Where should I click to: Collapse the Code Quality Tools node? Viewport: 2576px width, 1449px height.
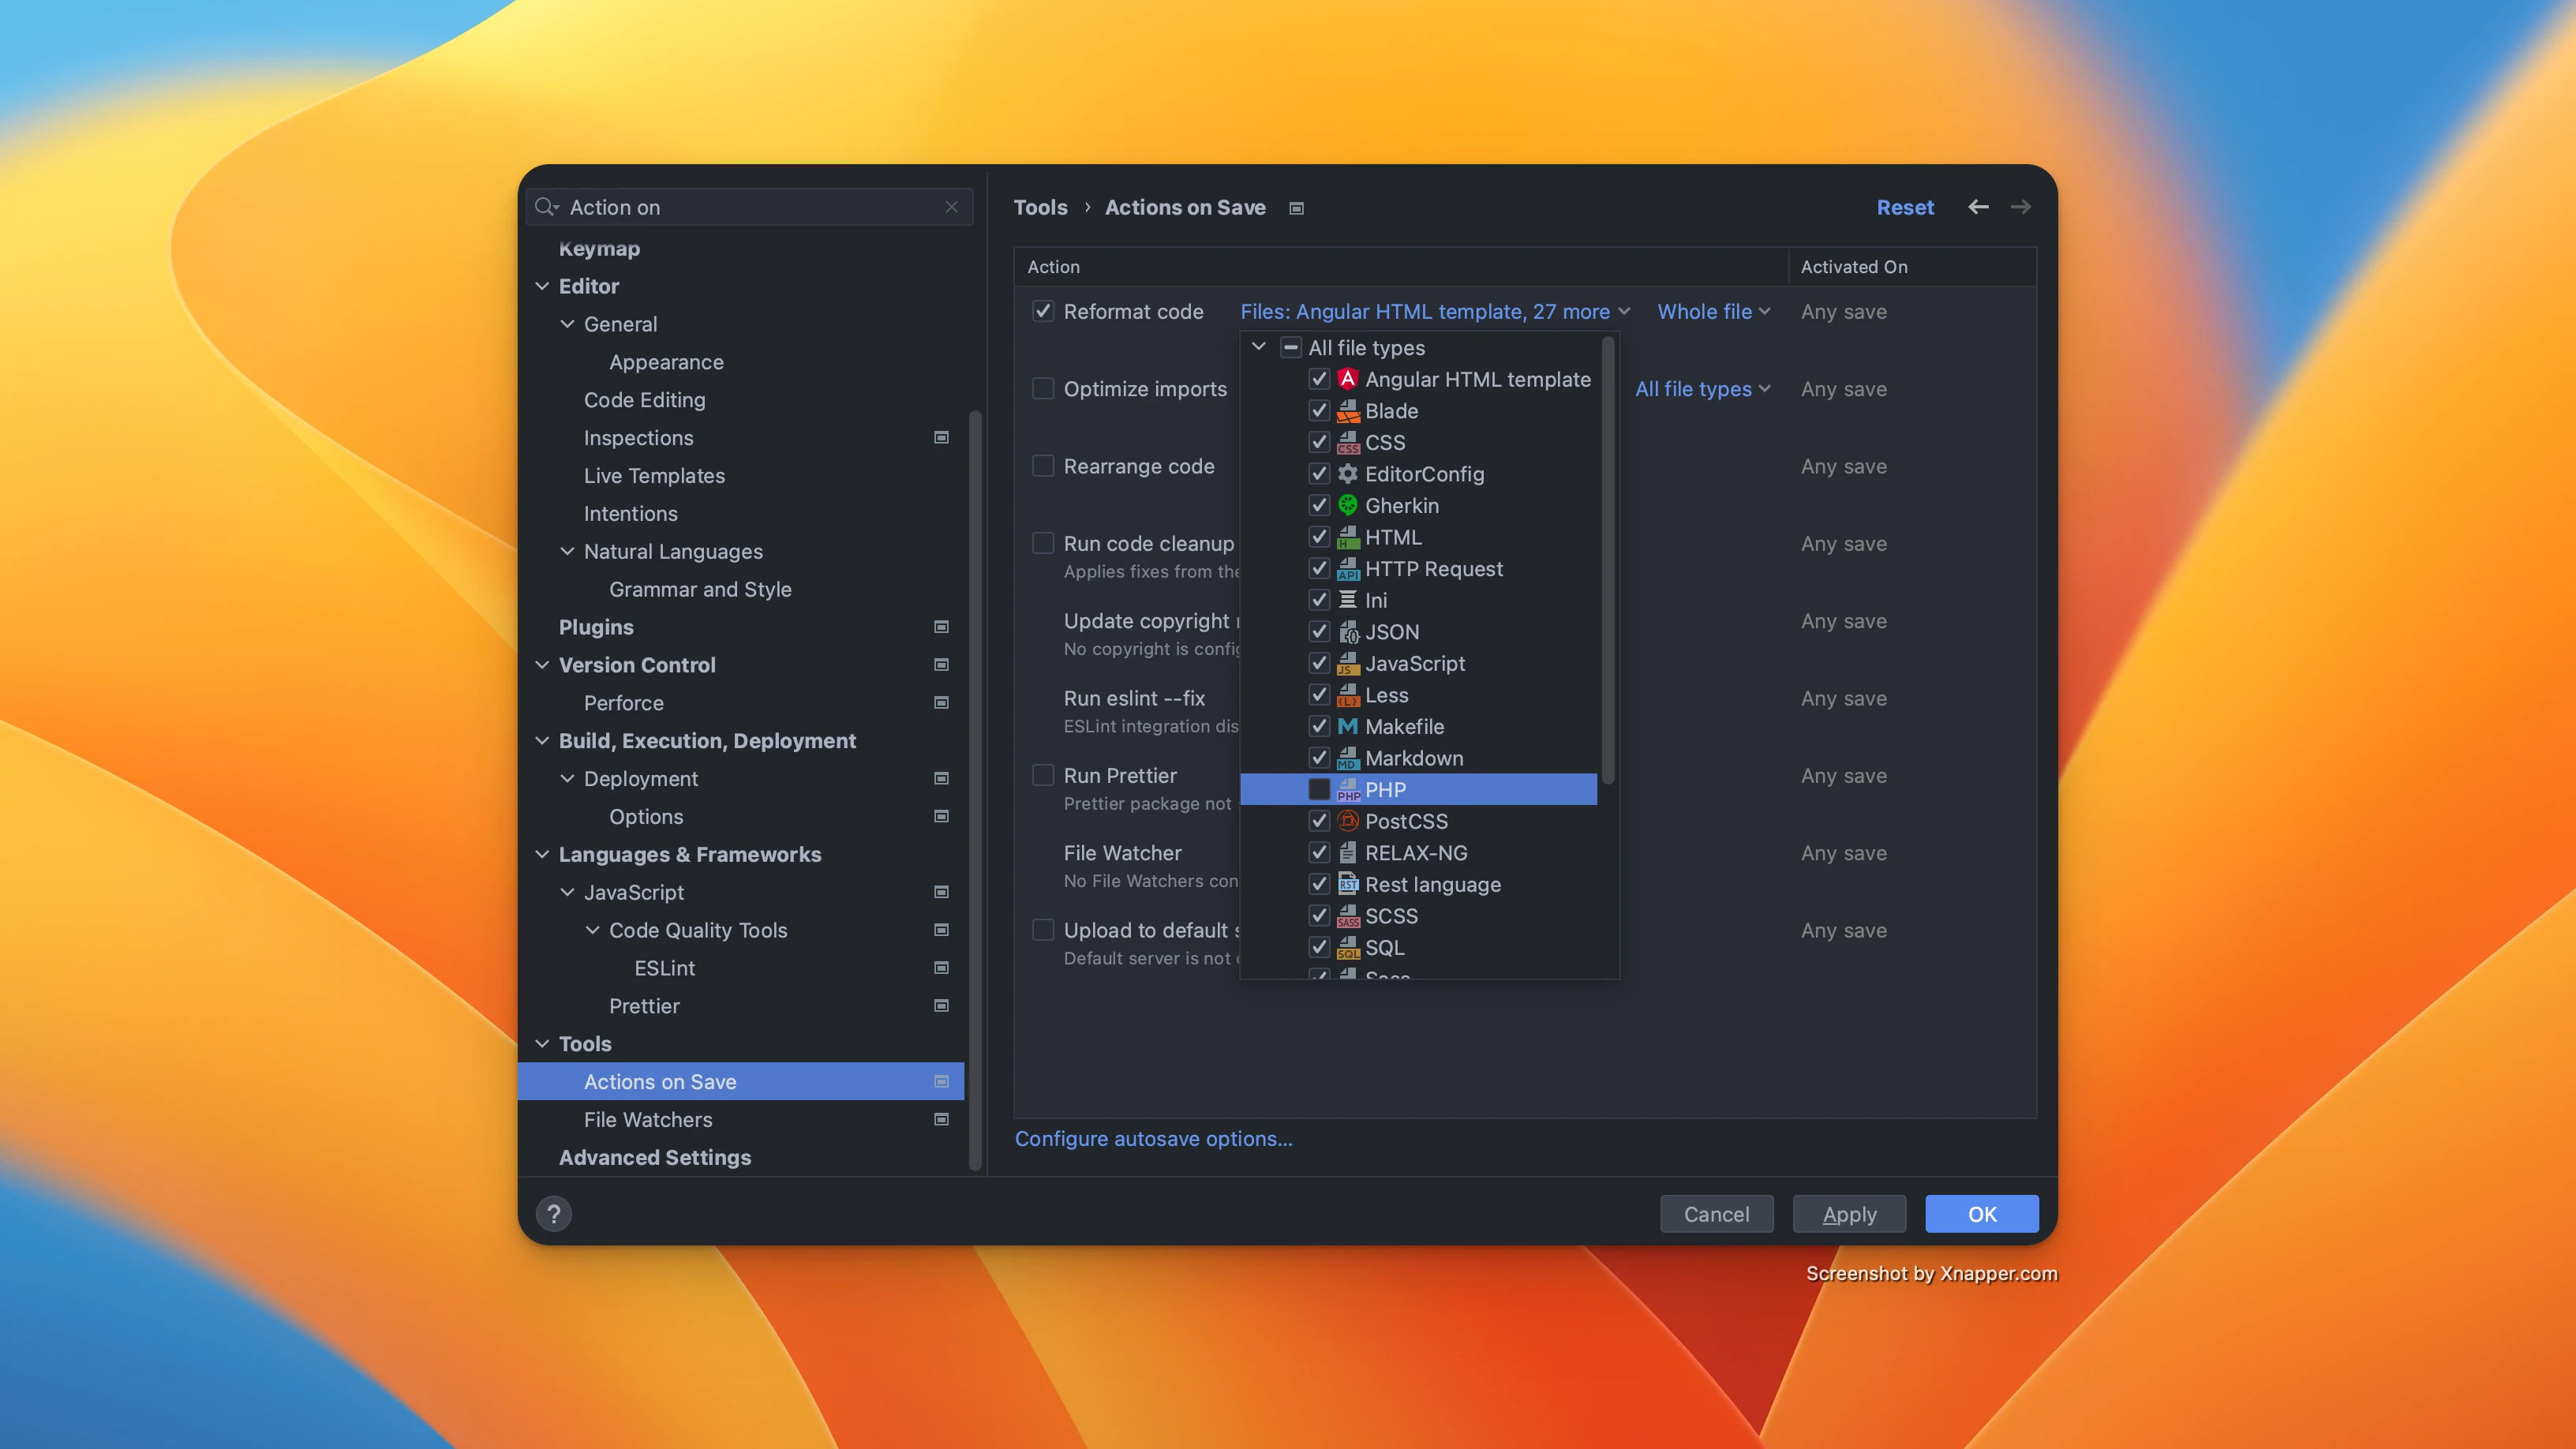[592, 930]
